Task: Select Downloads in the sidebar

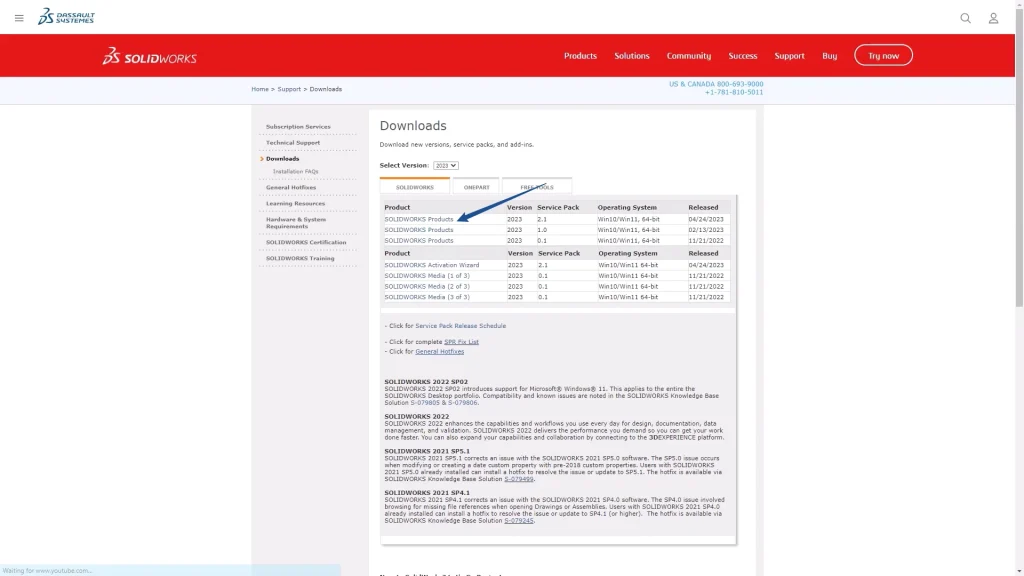Action: click(x=282, y=159)
